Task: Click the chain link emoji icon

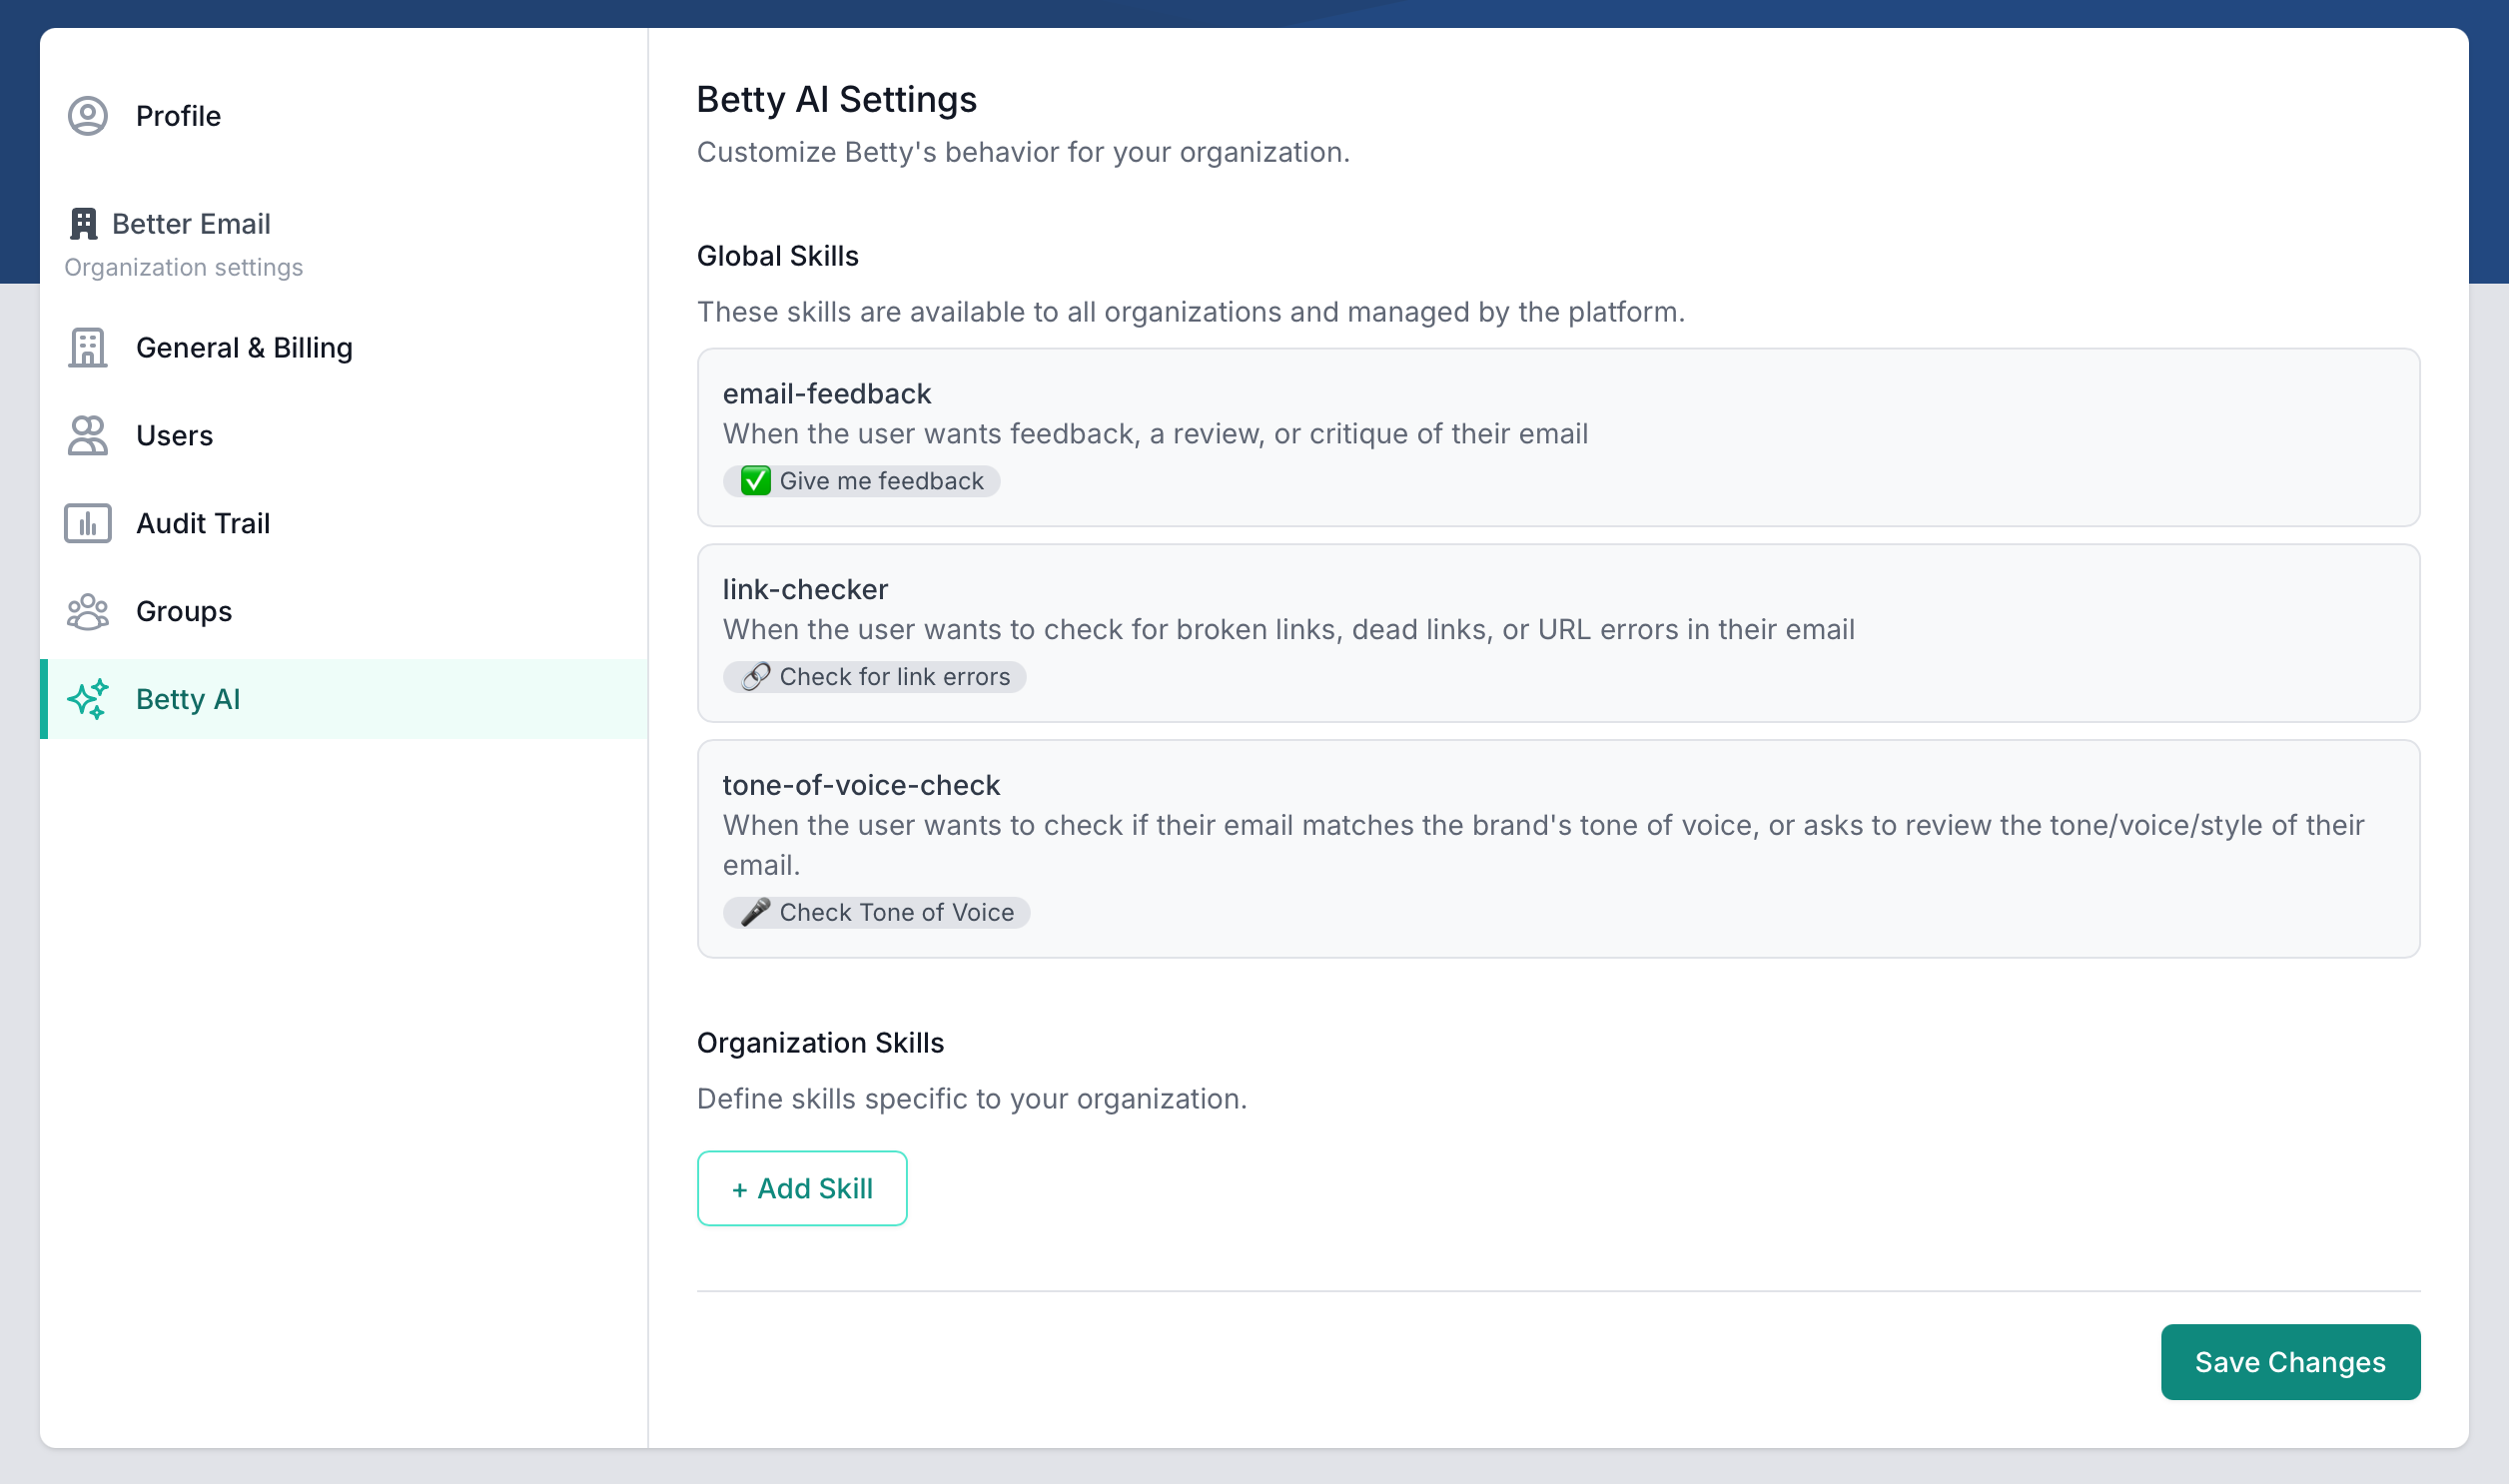Action: [755, 677]
